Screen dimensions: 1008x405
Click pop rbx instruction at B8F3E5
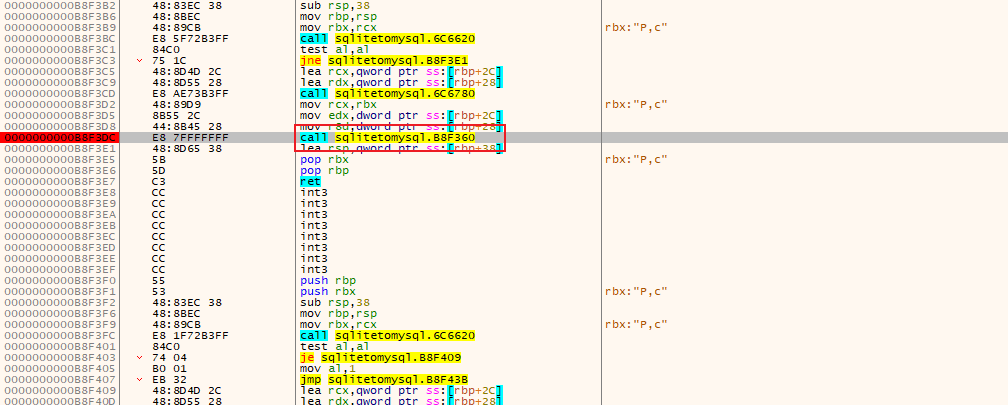pyautogui.click(x=325, y=159)
